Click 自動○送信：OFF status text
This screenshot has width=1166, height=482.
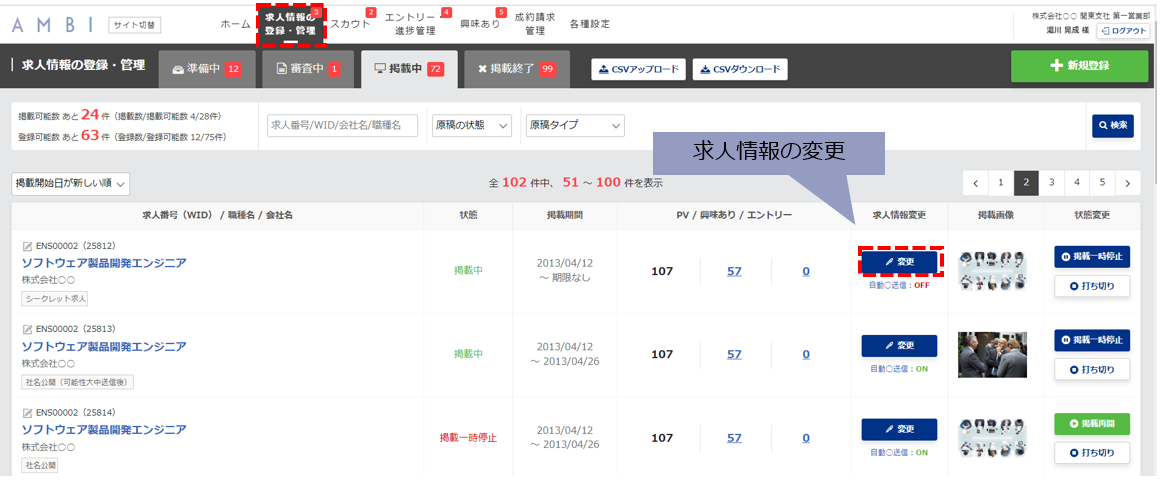(899, 285)
